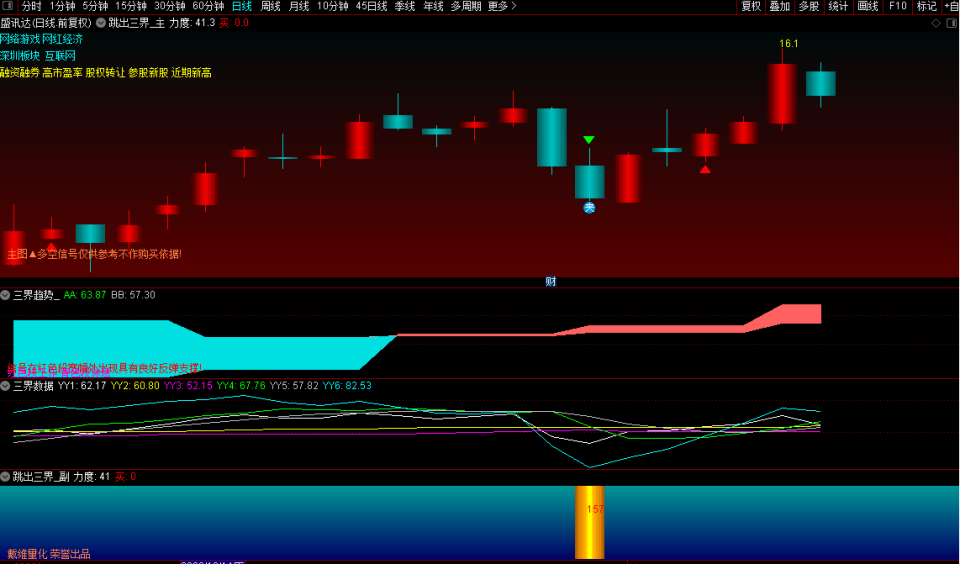Open the 跳出三界_主 indicator dropdown

click(x=101, y=22)
